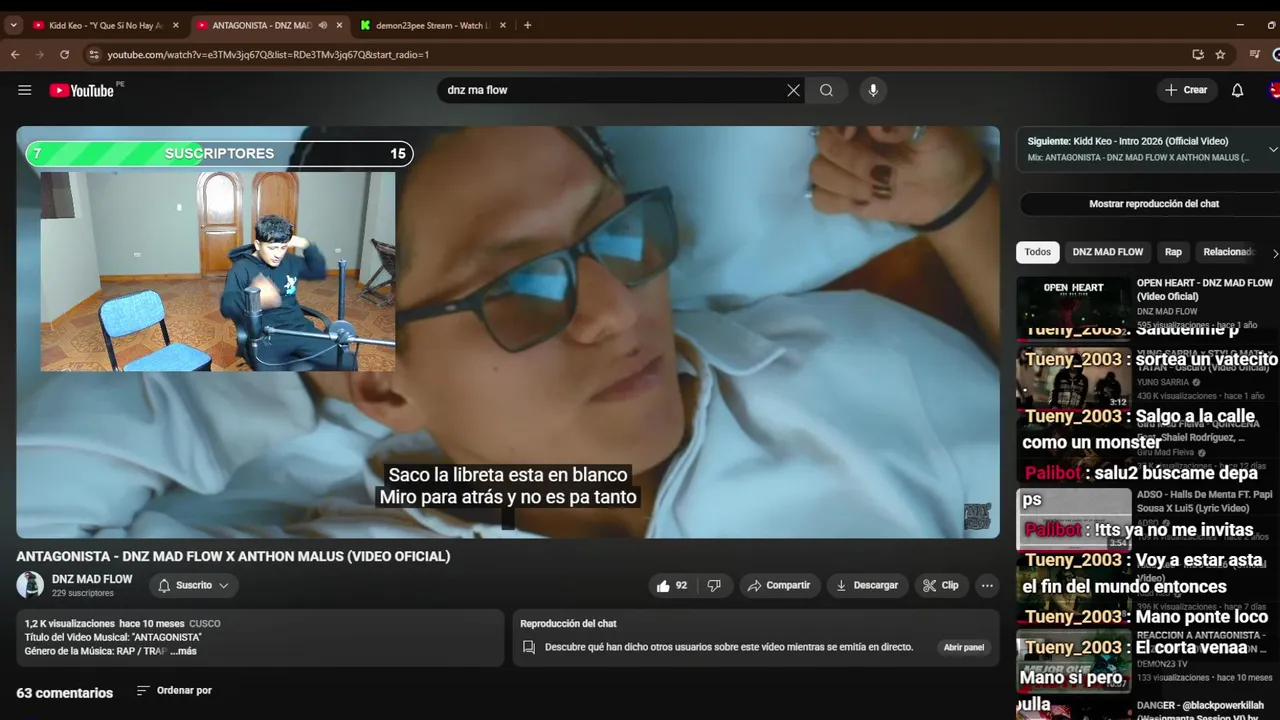Open the install/cast icon in address bar
The image size is (1280, 720).
[1198, 54]
